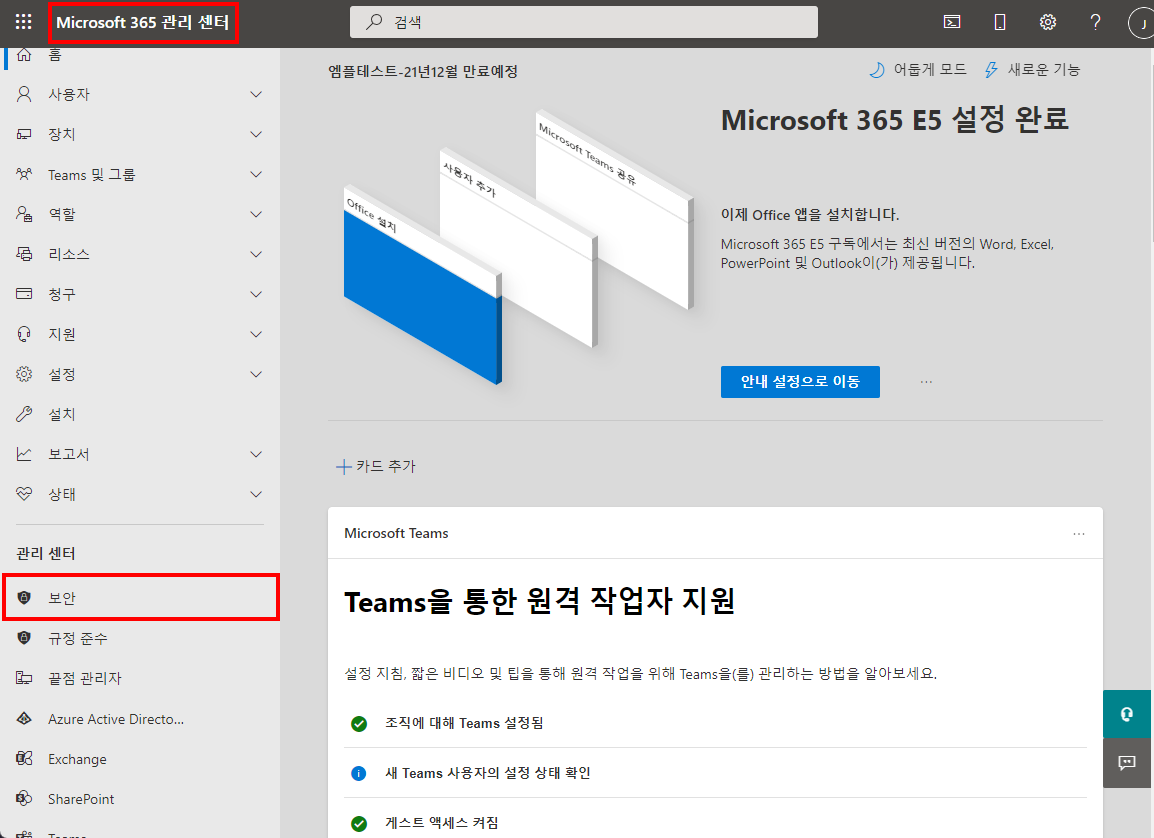Open the Cloud Shell terminal icon
The width and height of the screenshot is (1154, 838).
click(x=952, y=22)
